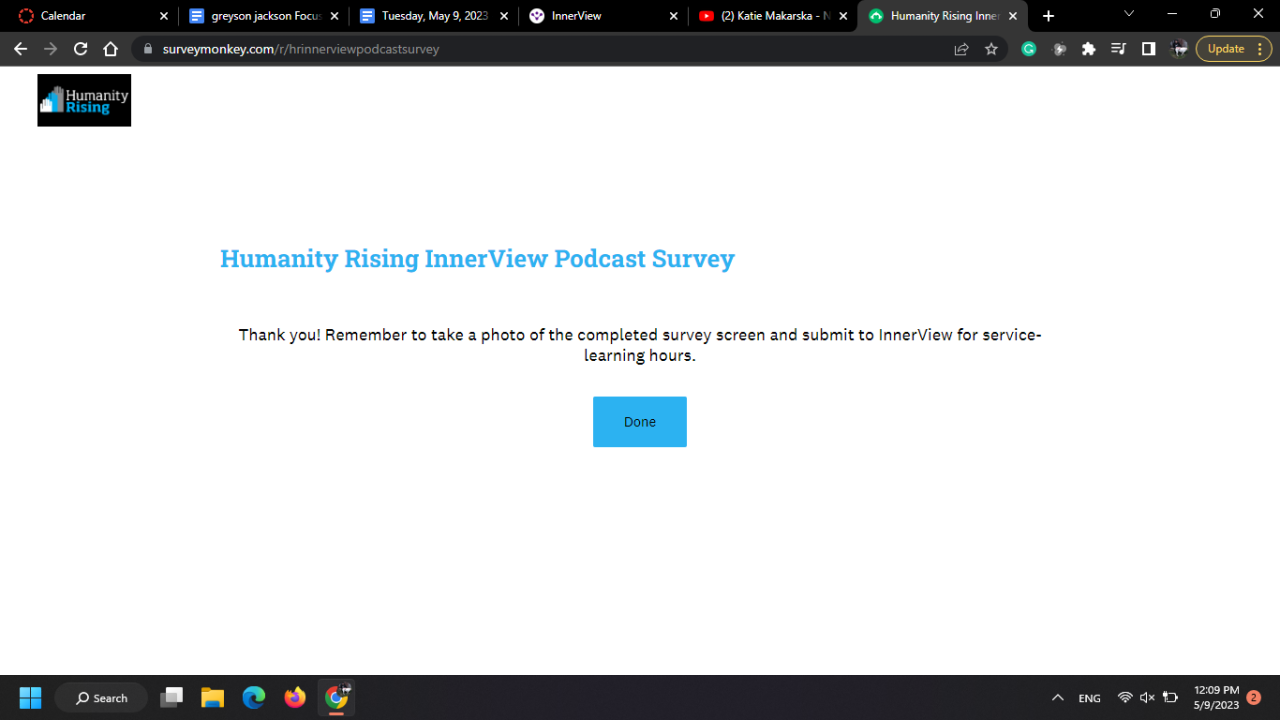Click the taskbar Search box
The image size is (1280, 720).
click(102, 698)
